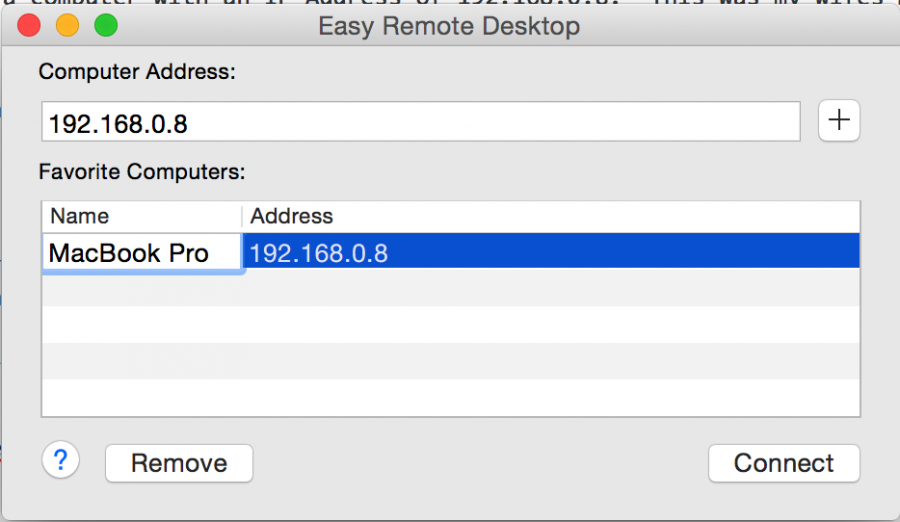Click the empty fourth row in favorites

450,360
